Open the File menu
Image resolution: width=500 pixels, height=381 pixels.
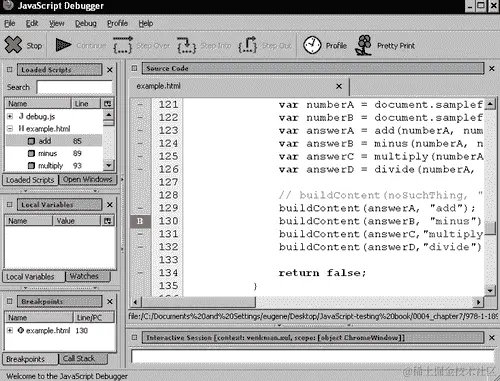click(10, 23)
